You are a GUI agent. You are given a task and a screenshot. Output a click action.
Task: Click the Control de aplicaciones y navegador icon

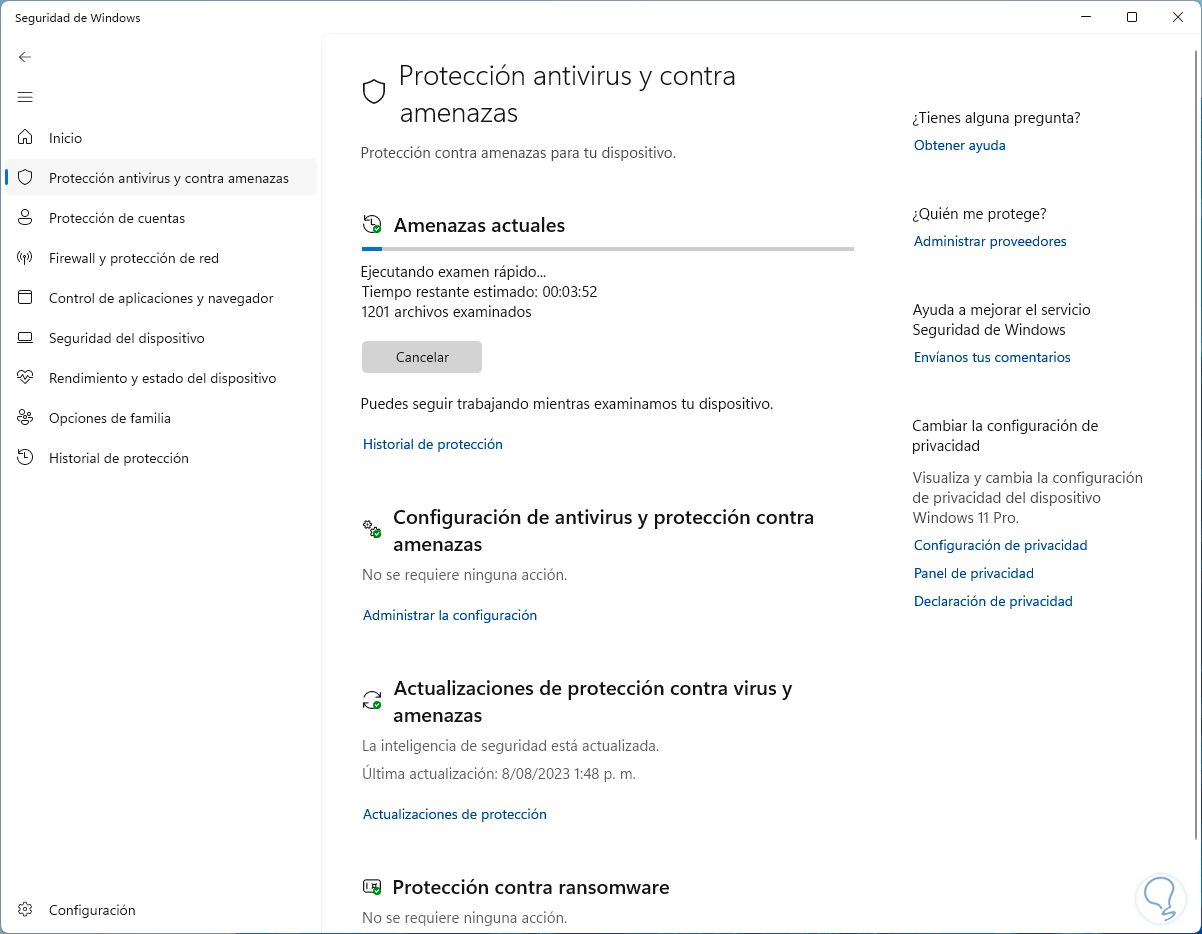(26, 298)
